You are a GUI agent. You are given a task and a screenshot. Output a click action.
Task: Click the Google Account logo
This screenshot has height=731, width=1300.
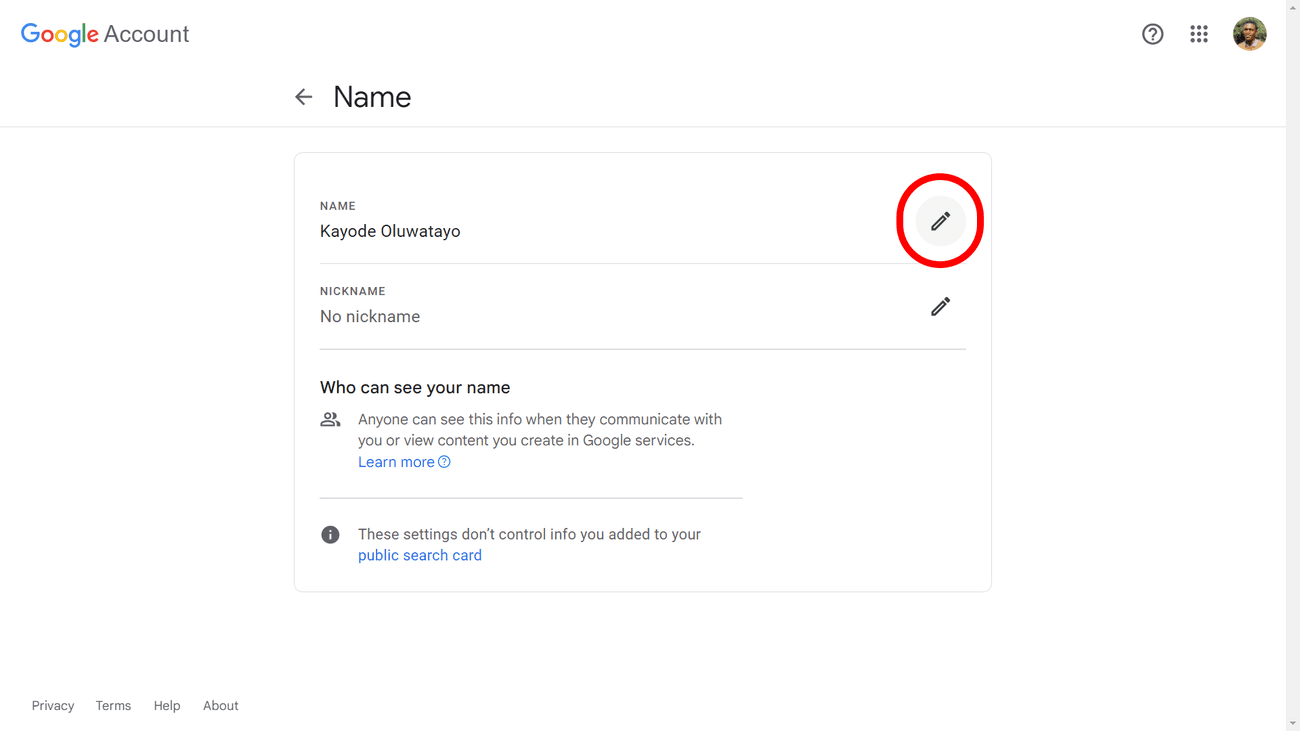coord(104,33)
